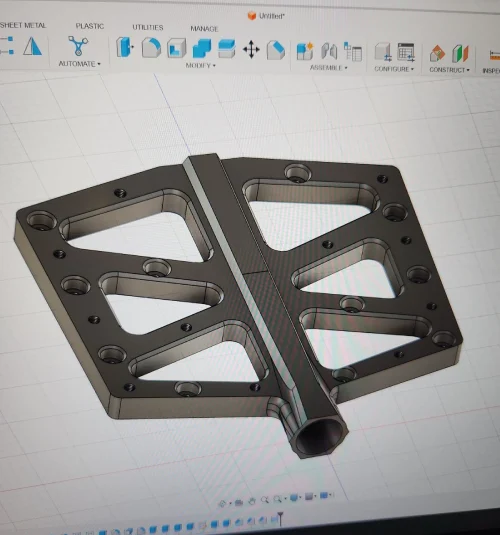The width and height of the screenshot is (500, 535).
Task: Open the configuration table icon
Action: [406, 53]
